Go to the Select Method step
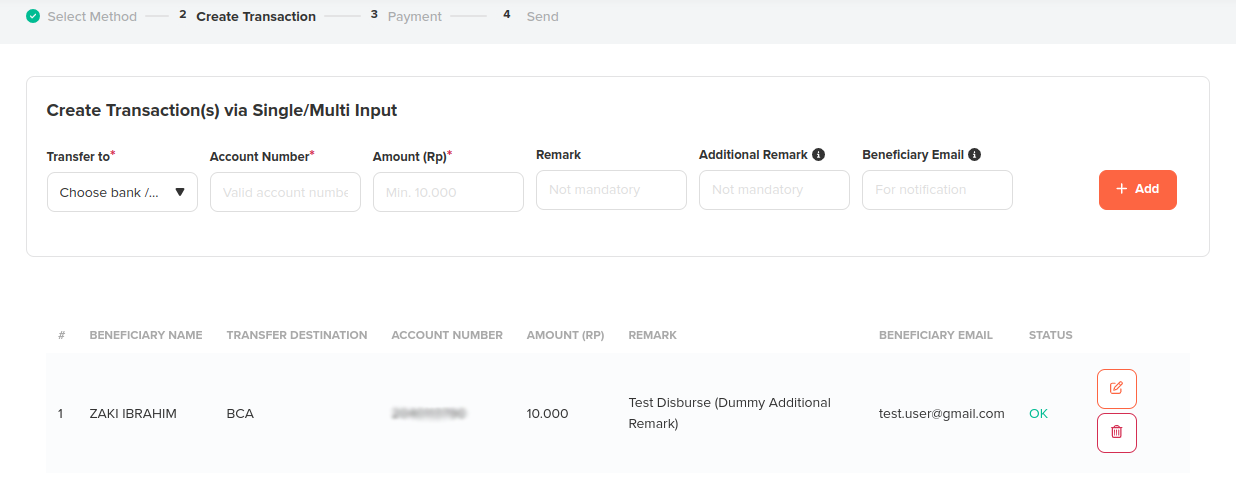1236x495 pixels. (92, 17)
